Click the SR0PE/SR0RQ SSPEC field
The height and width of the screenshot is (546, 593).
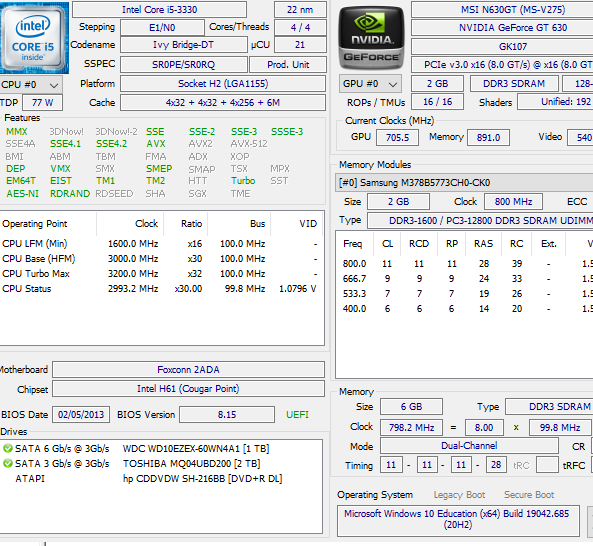pyautogui.click(x=184, y=65)
